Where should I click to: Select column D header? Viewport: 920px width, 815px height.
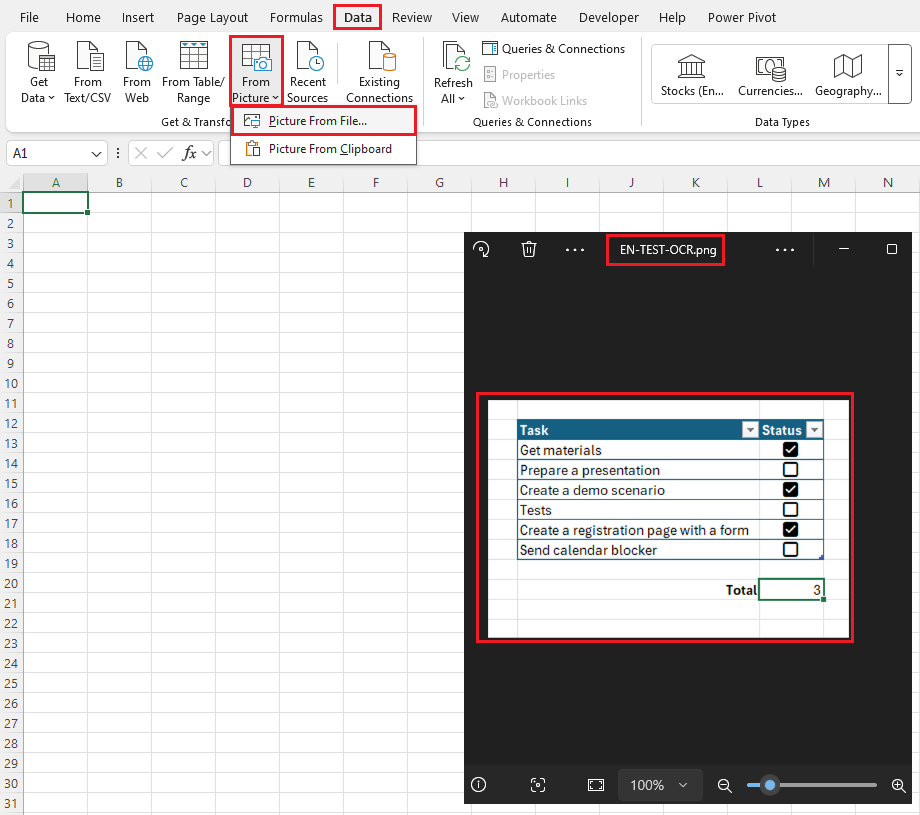pyautogui.click(x=247, y=182)
